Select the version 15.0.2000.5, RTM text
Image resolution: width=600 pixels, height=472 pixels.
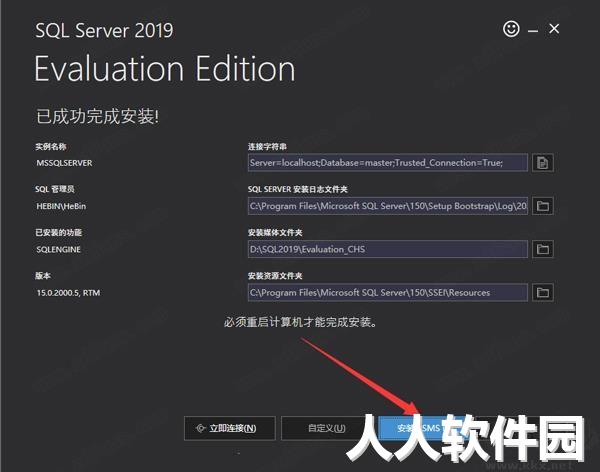click(x=68, y=293)
